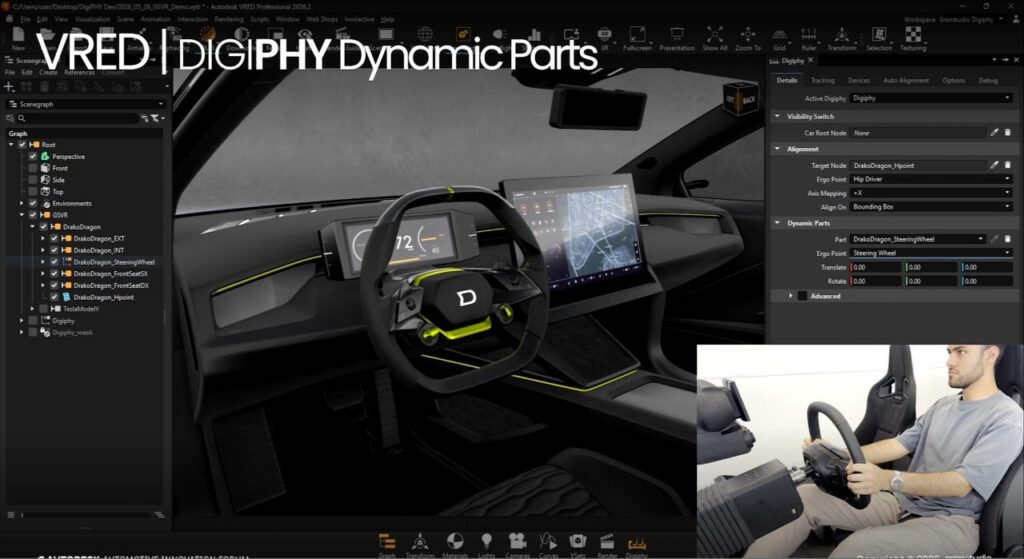Clear Car Root Node with trash icon

1008,133
